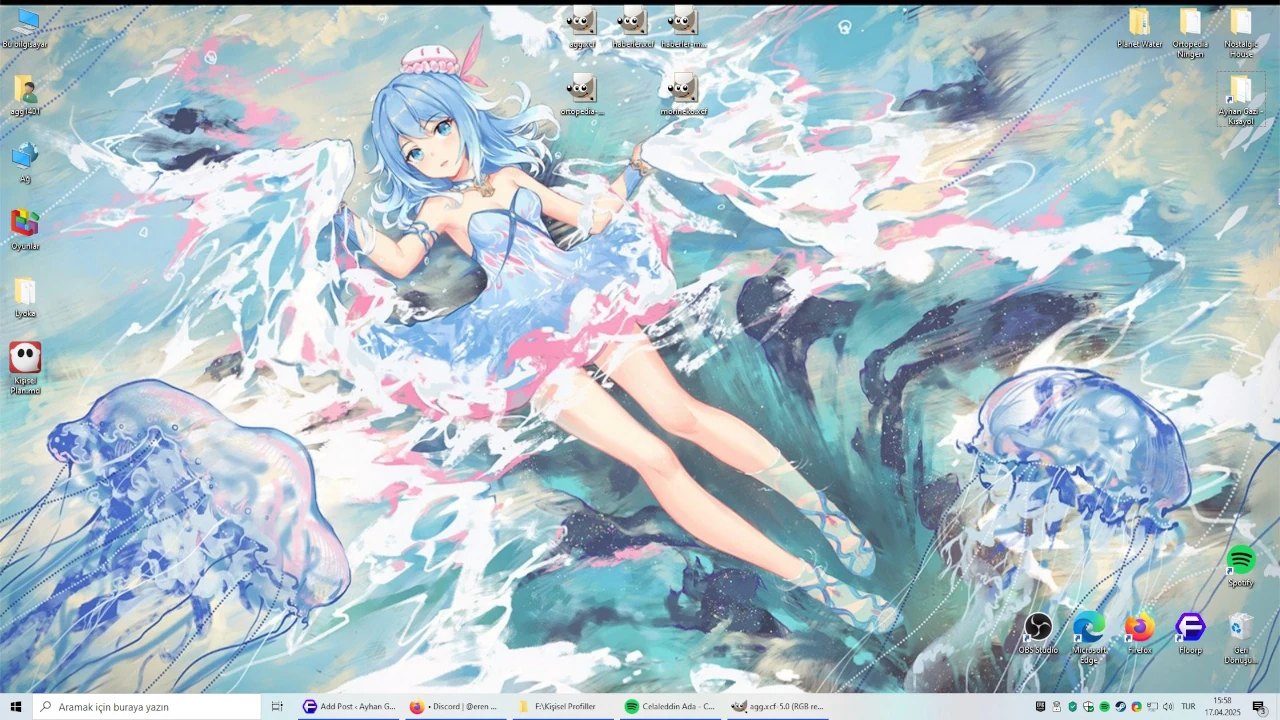The width and height of the screenshot is (1280, 720).
Task: Select the Microsoft Edge desktop shortcut
Action: coord(1089,638)
